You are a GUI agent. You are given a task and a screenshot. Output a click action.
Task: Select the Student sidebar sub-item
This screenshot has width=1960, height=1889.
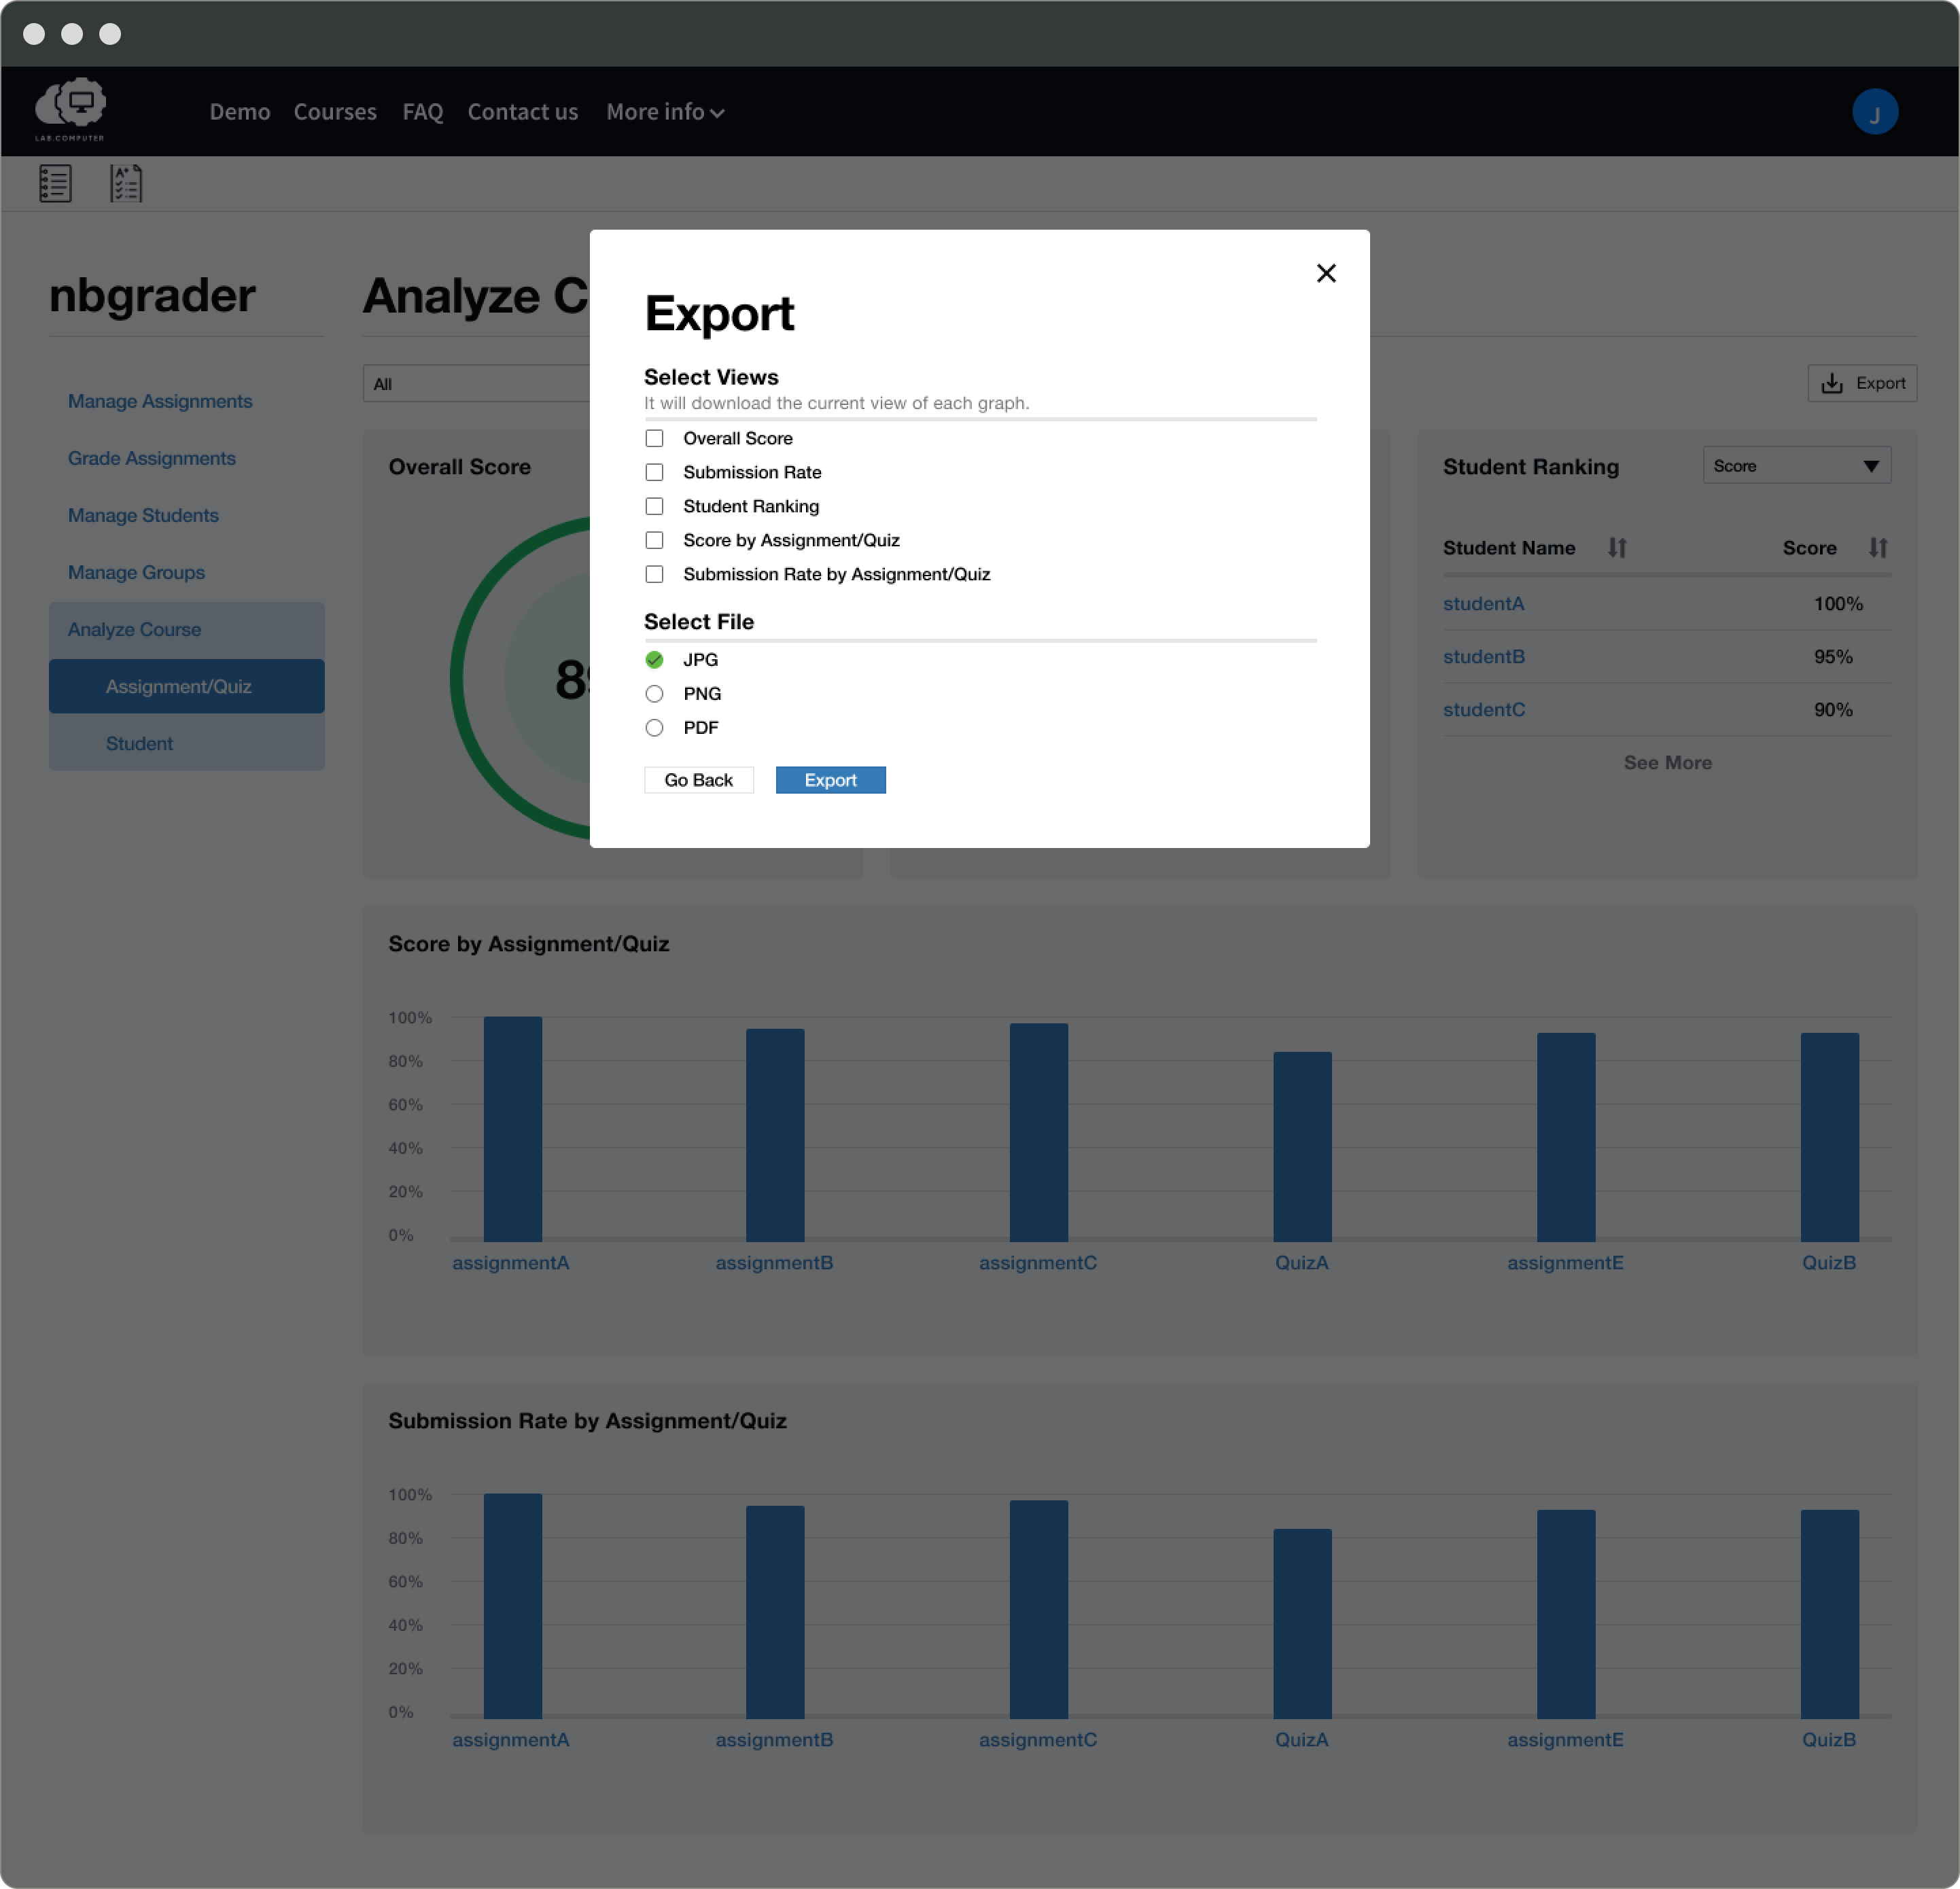tap(187, 744)
